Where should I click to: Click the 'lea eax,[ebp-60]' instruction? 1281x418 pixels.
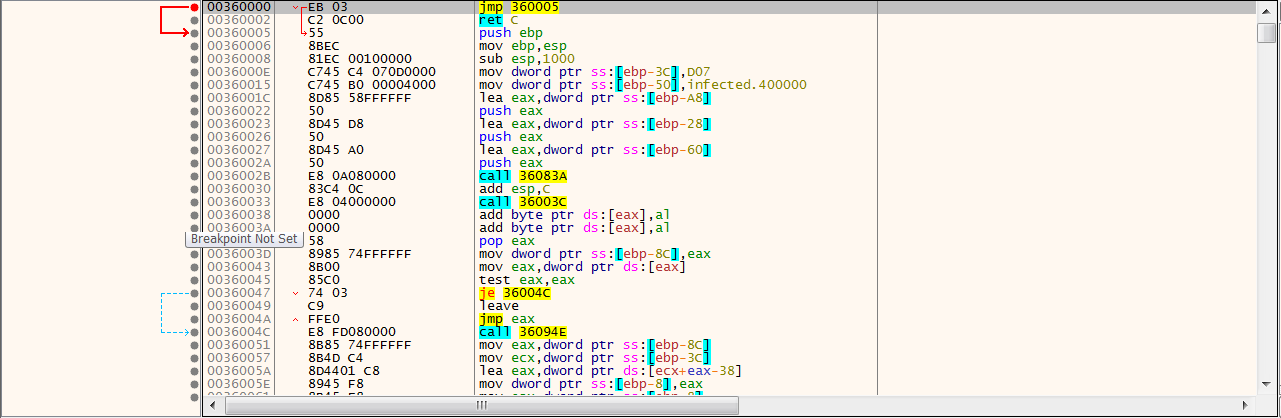coord(596,150)
